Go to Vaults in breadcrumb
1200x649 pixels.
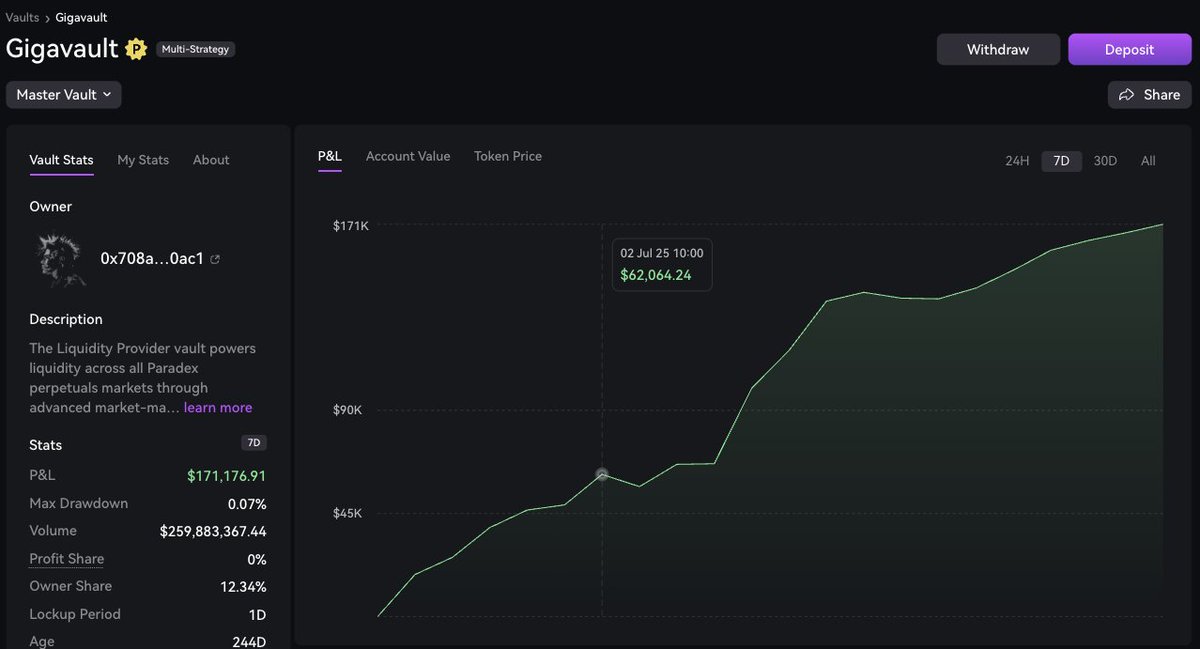click(22, 17)
